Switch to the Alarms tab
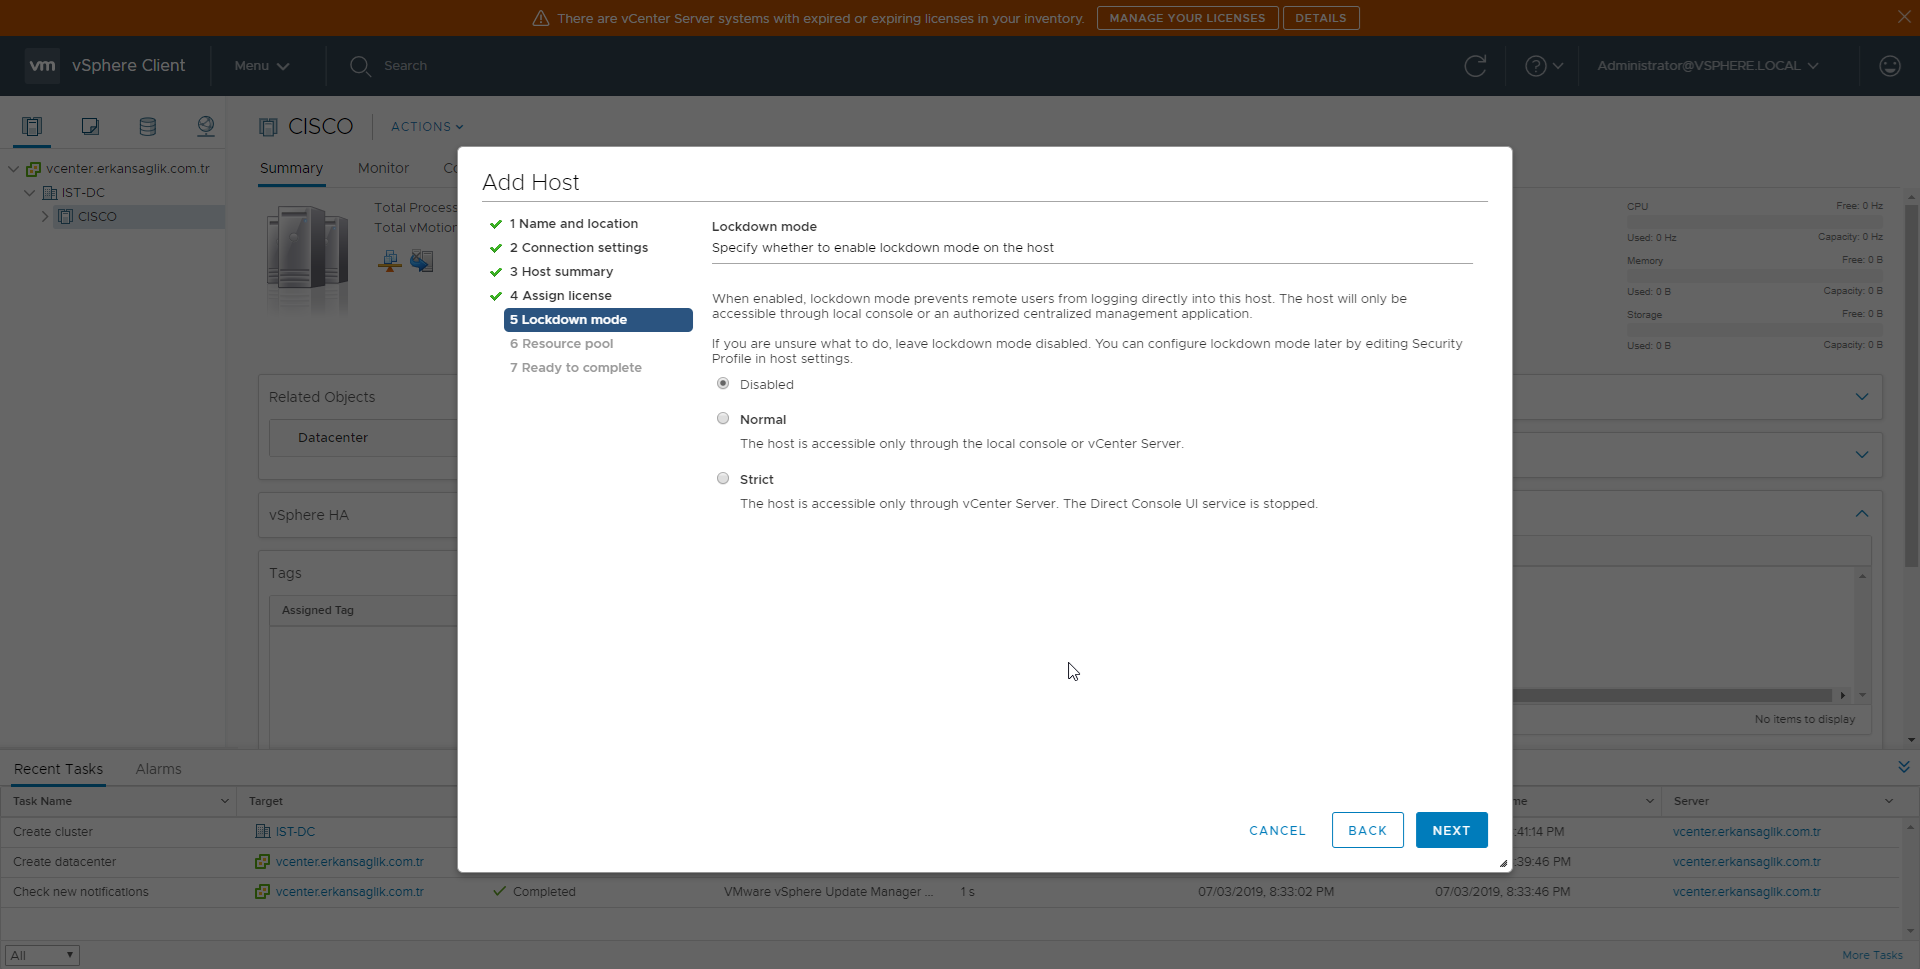The image size is (1920, 969). click(x=158, y=769)
